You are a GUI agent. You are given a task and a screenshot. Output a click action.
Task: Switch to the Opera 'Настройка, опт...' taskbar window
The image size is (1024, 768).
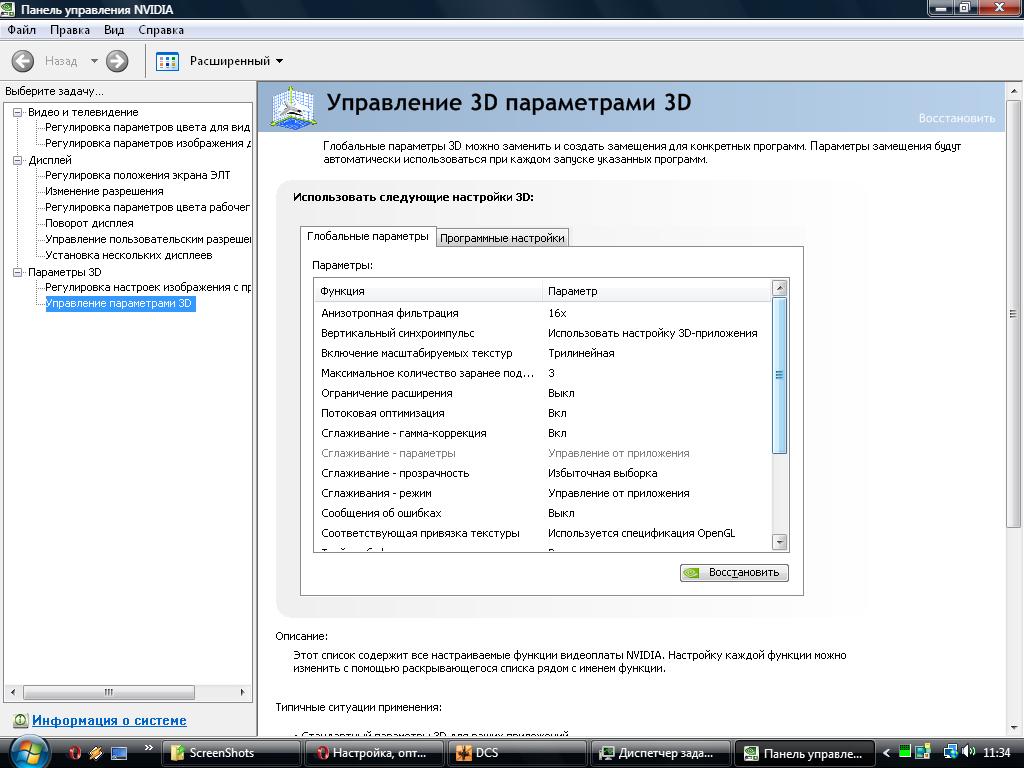374,753
